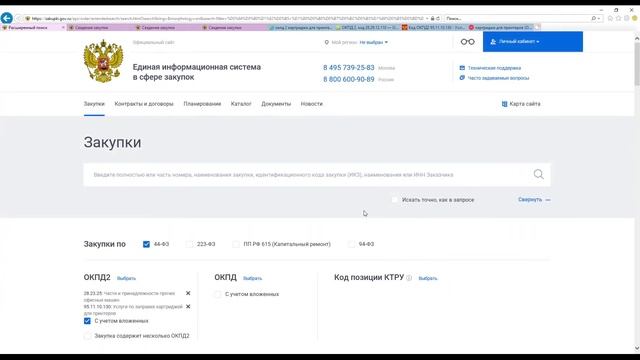Uncheck 'С учетом вложенных' under ОКПД2
The image size is (640, 360).
[87, 321]
